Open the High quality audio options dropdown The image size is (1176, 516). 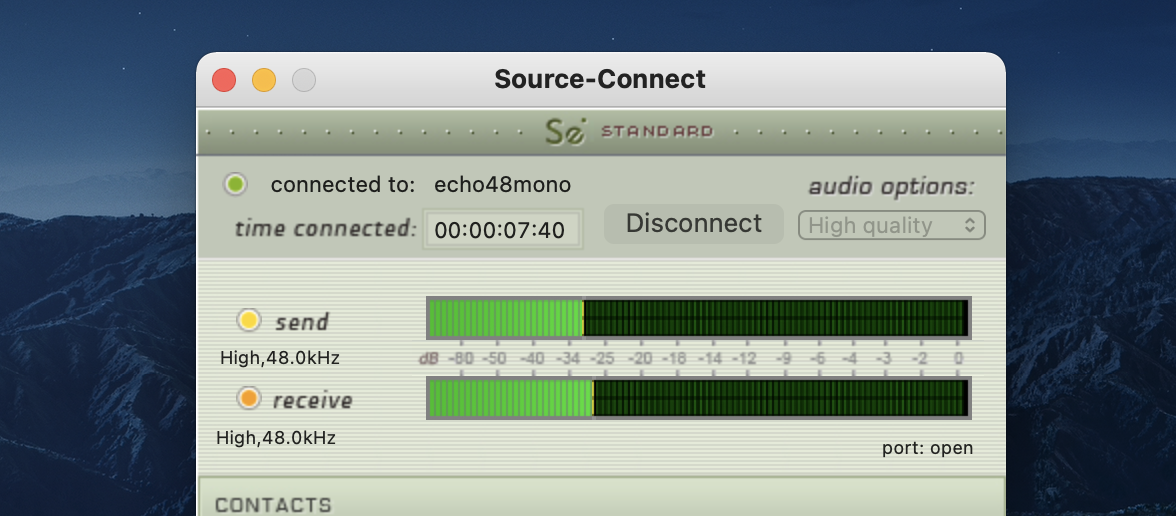coord(891,226)
